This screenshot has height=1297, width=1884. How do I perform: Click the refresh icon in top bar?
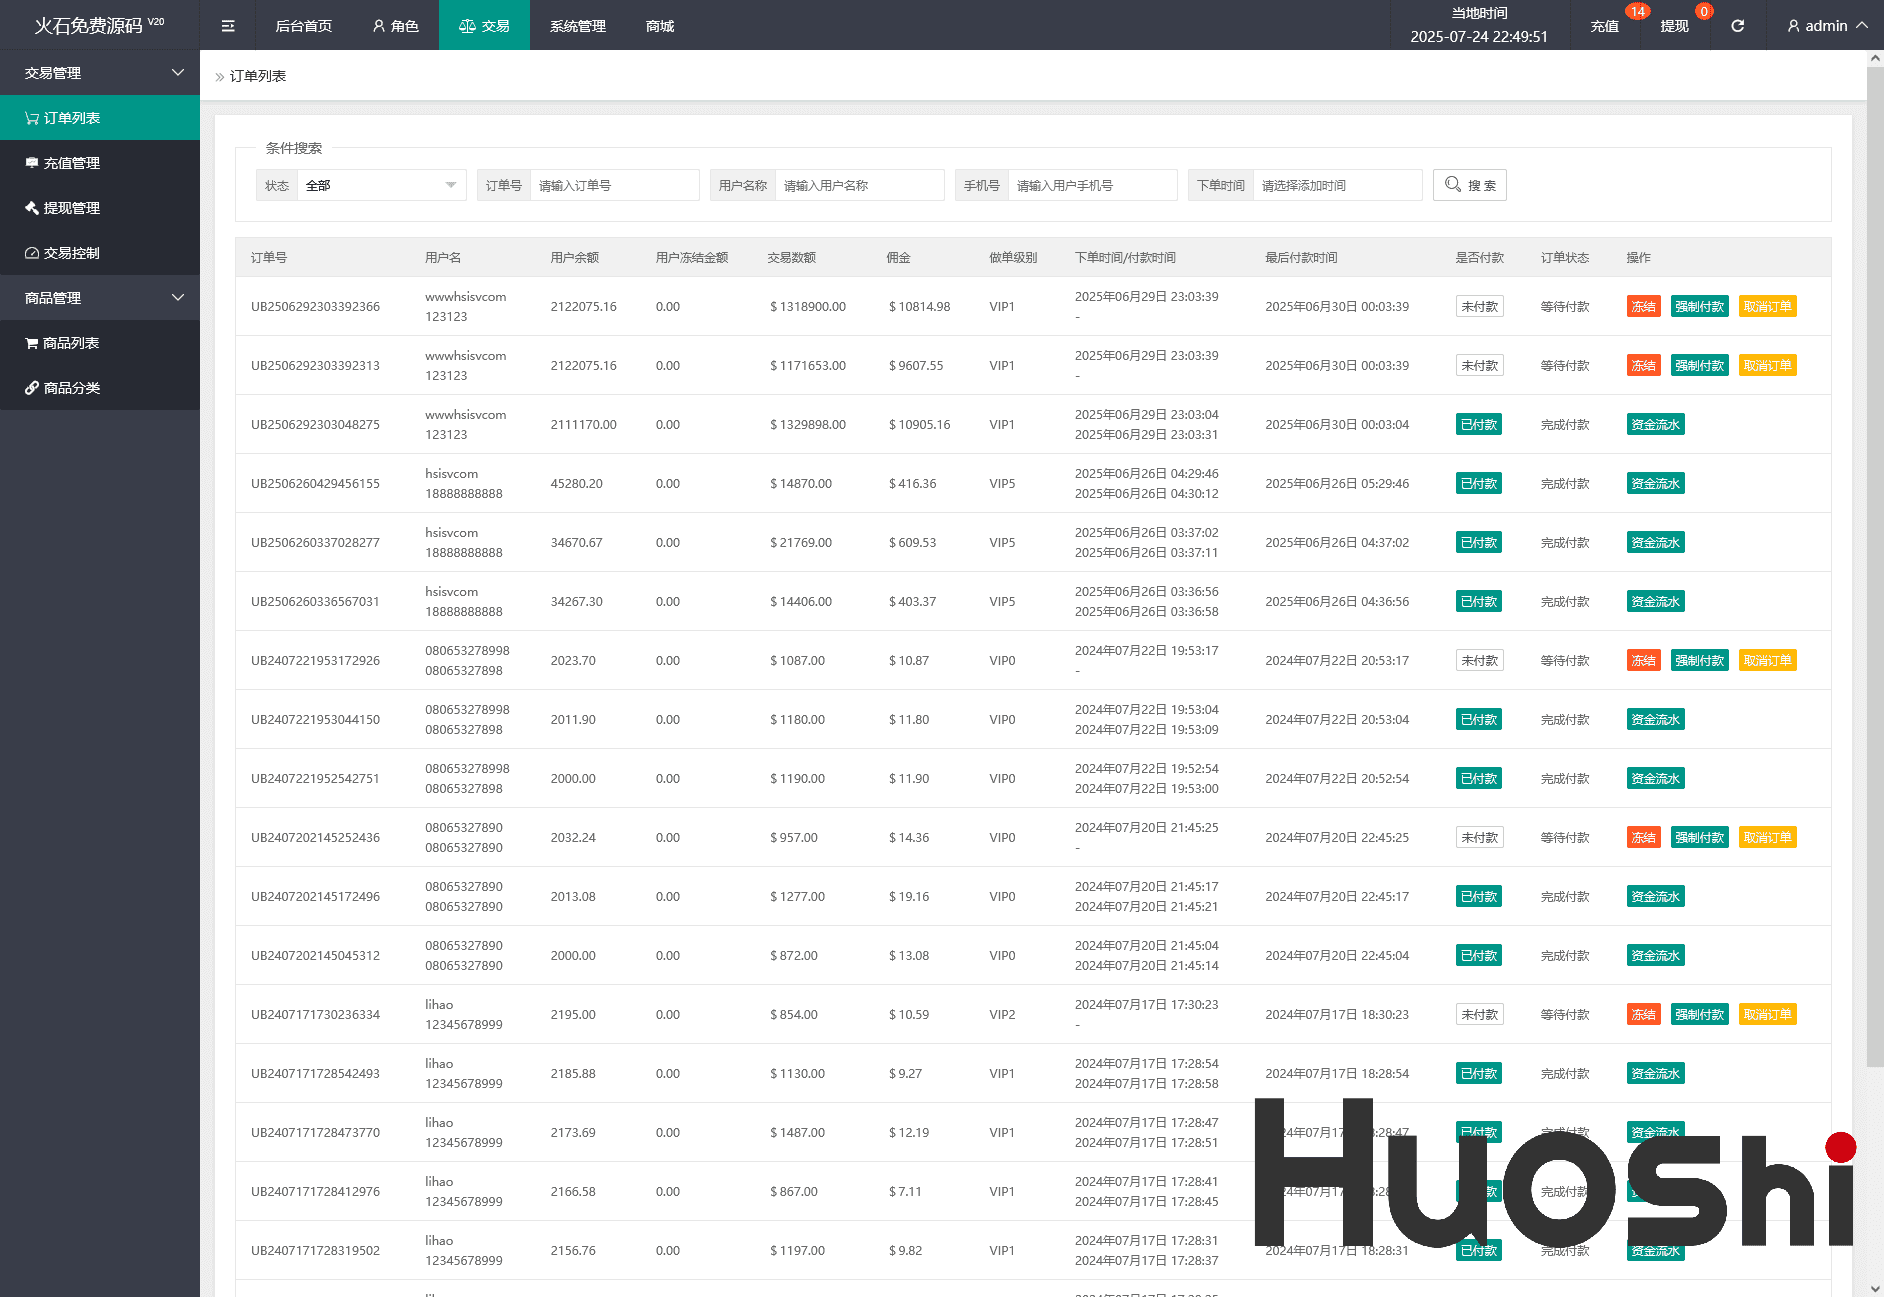[x=1738, y=26]
